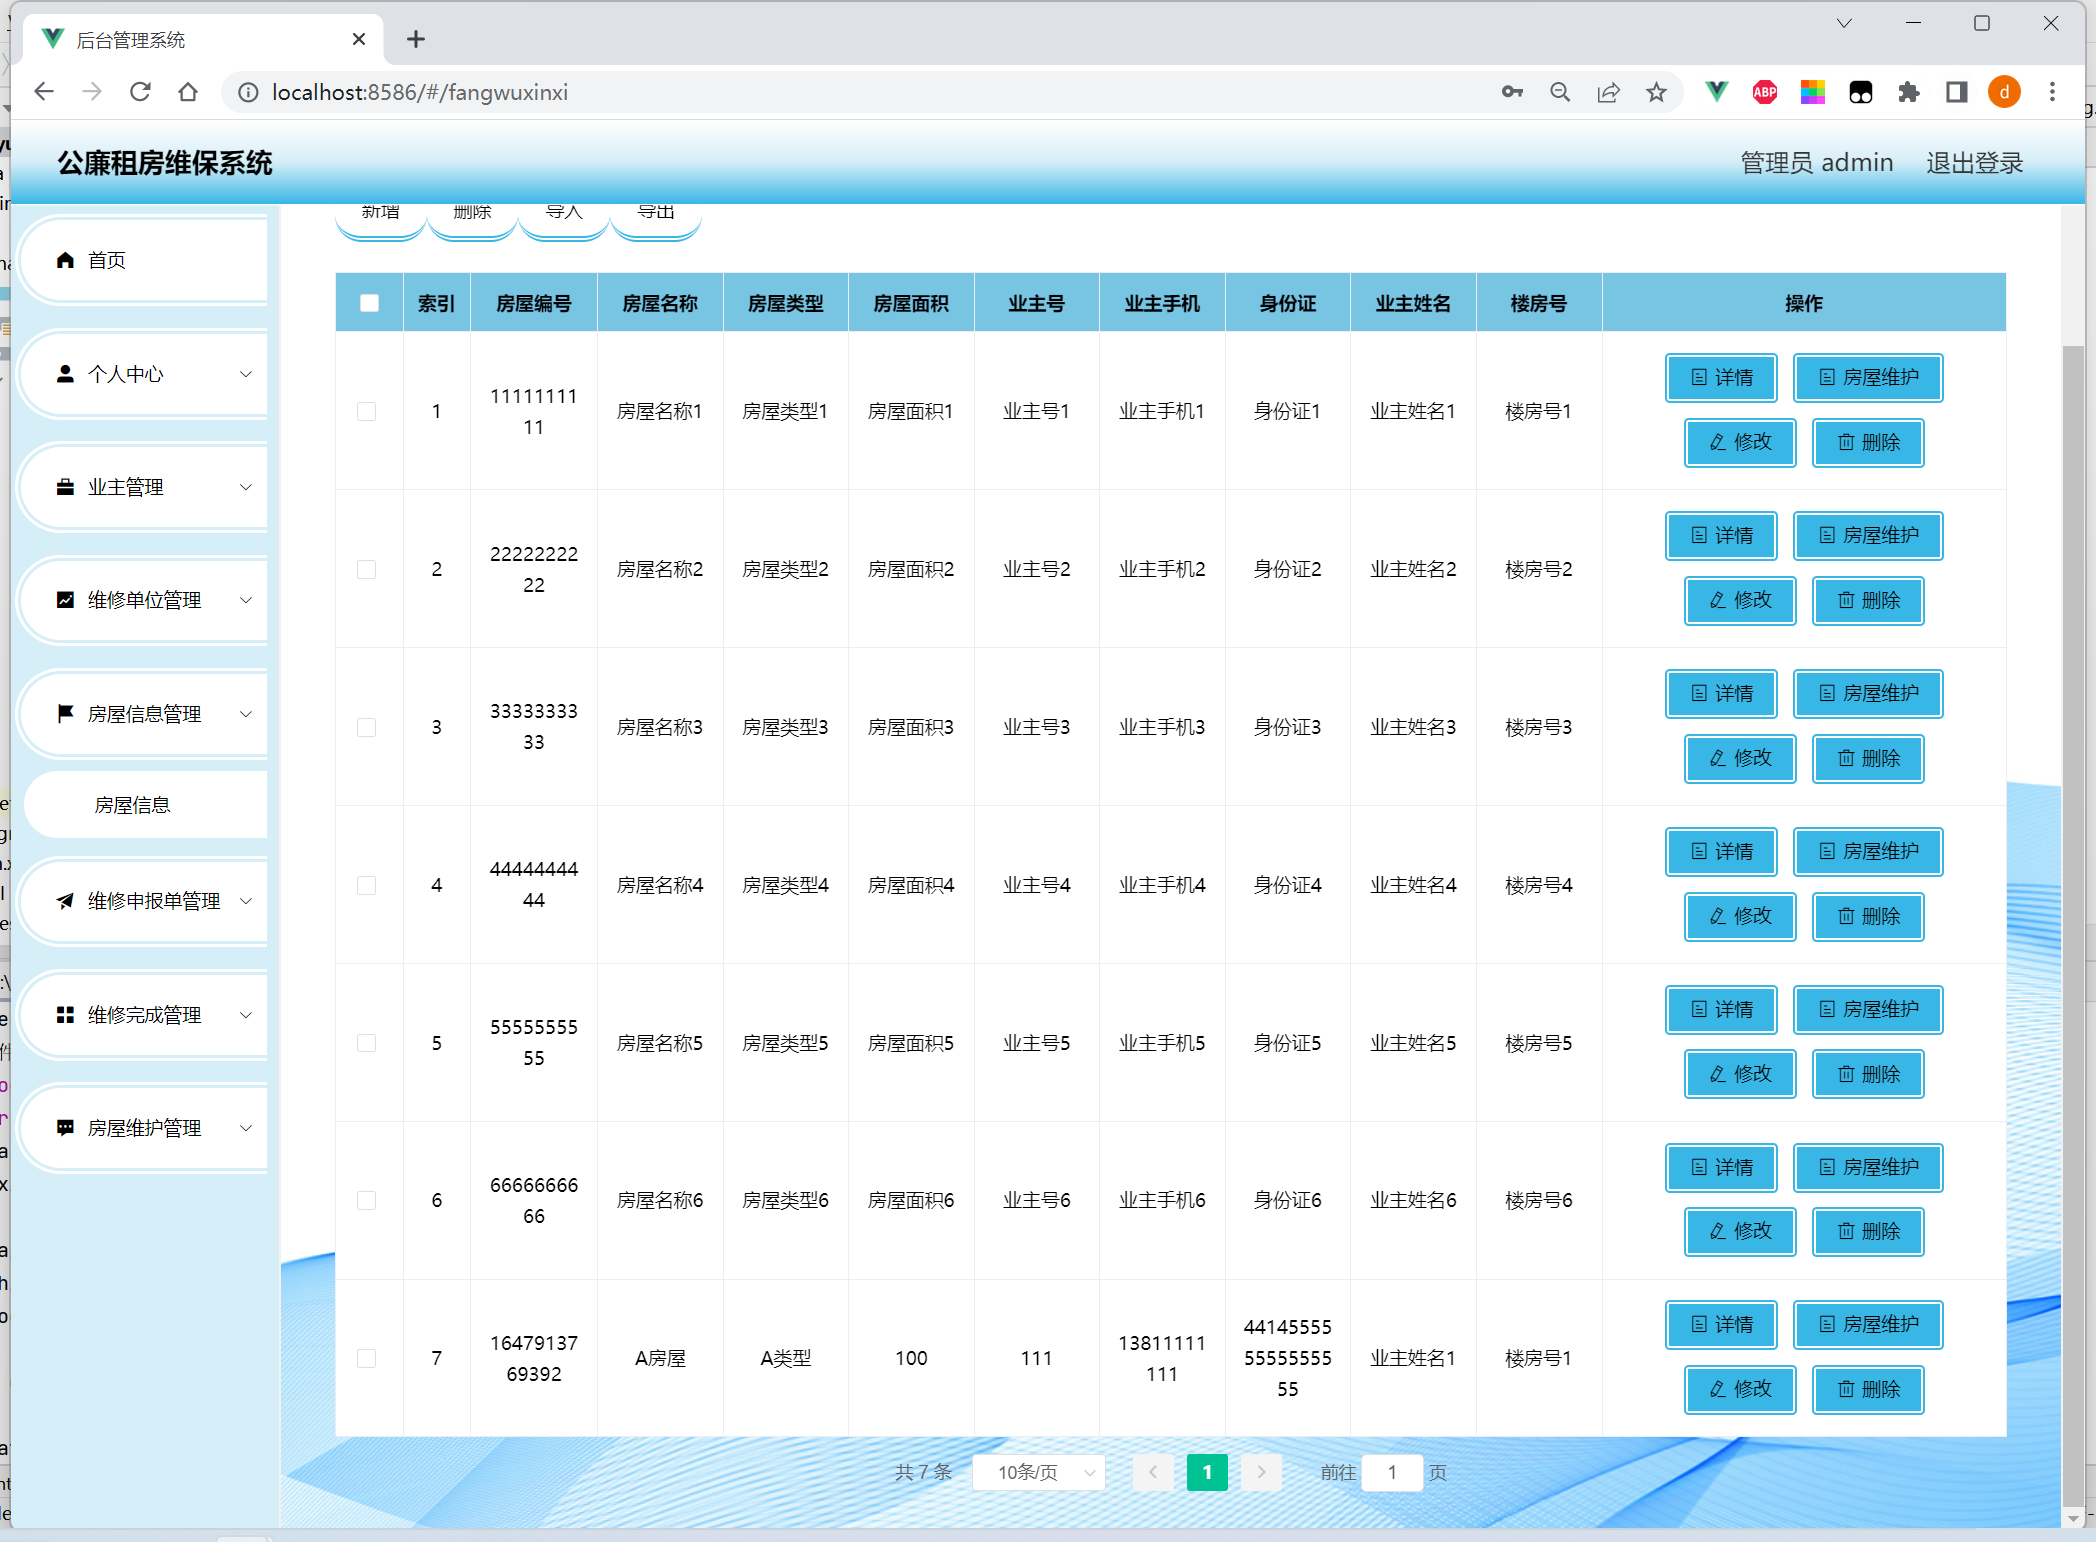
Task: Click the paper plane icon for 维修申报单管理
Action: click(65, 901)
